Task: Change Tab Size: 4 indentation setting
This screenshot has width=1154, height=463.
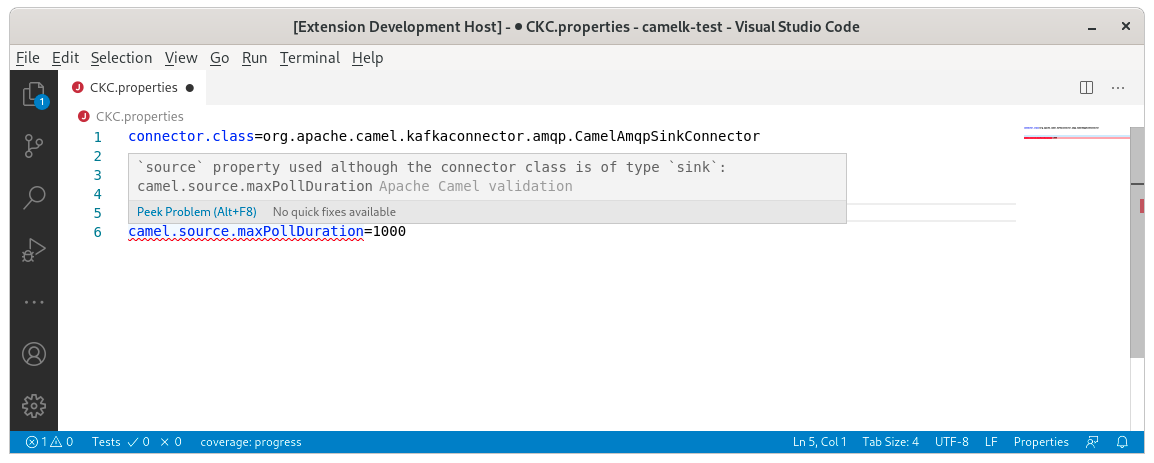Action: click(x=891, y=442)
